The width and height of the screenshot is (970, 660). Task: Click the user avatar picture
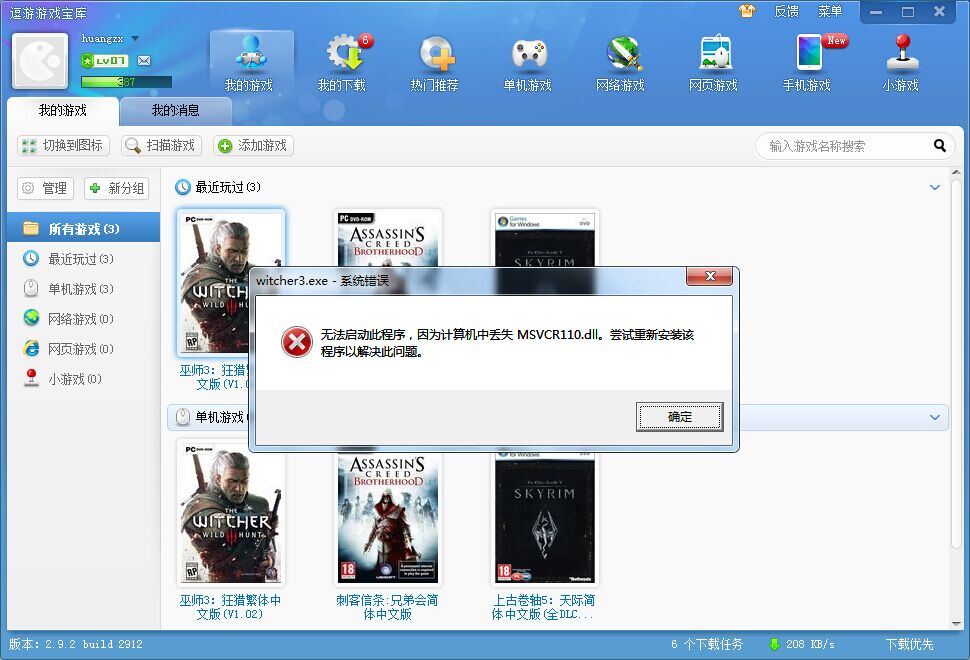(x=40, y=61)
